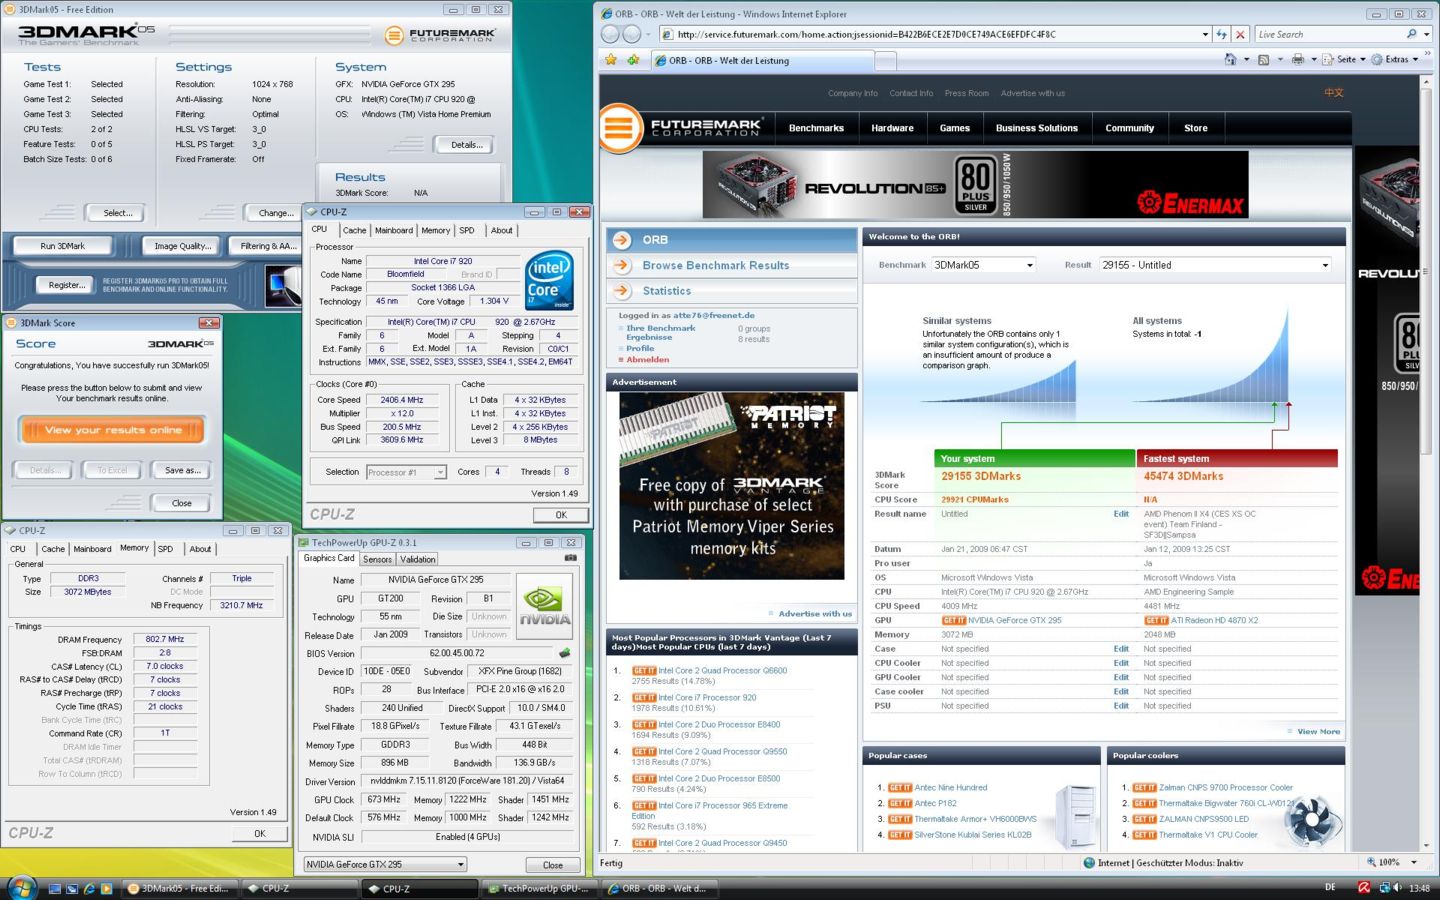This screenshot has height=900, width=1440.
Task: Click the NVIDIA logo in GPU-Z
Action: [x=544, y=606]
